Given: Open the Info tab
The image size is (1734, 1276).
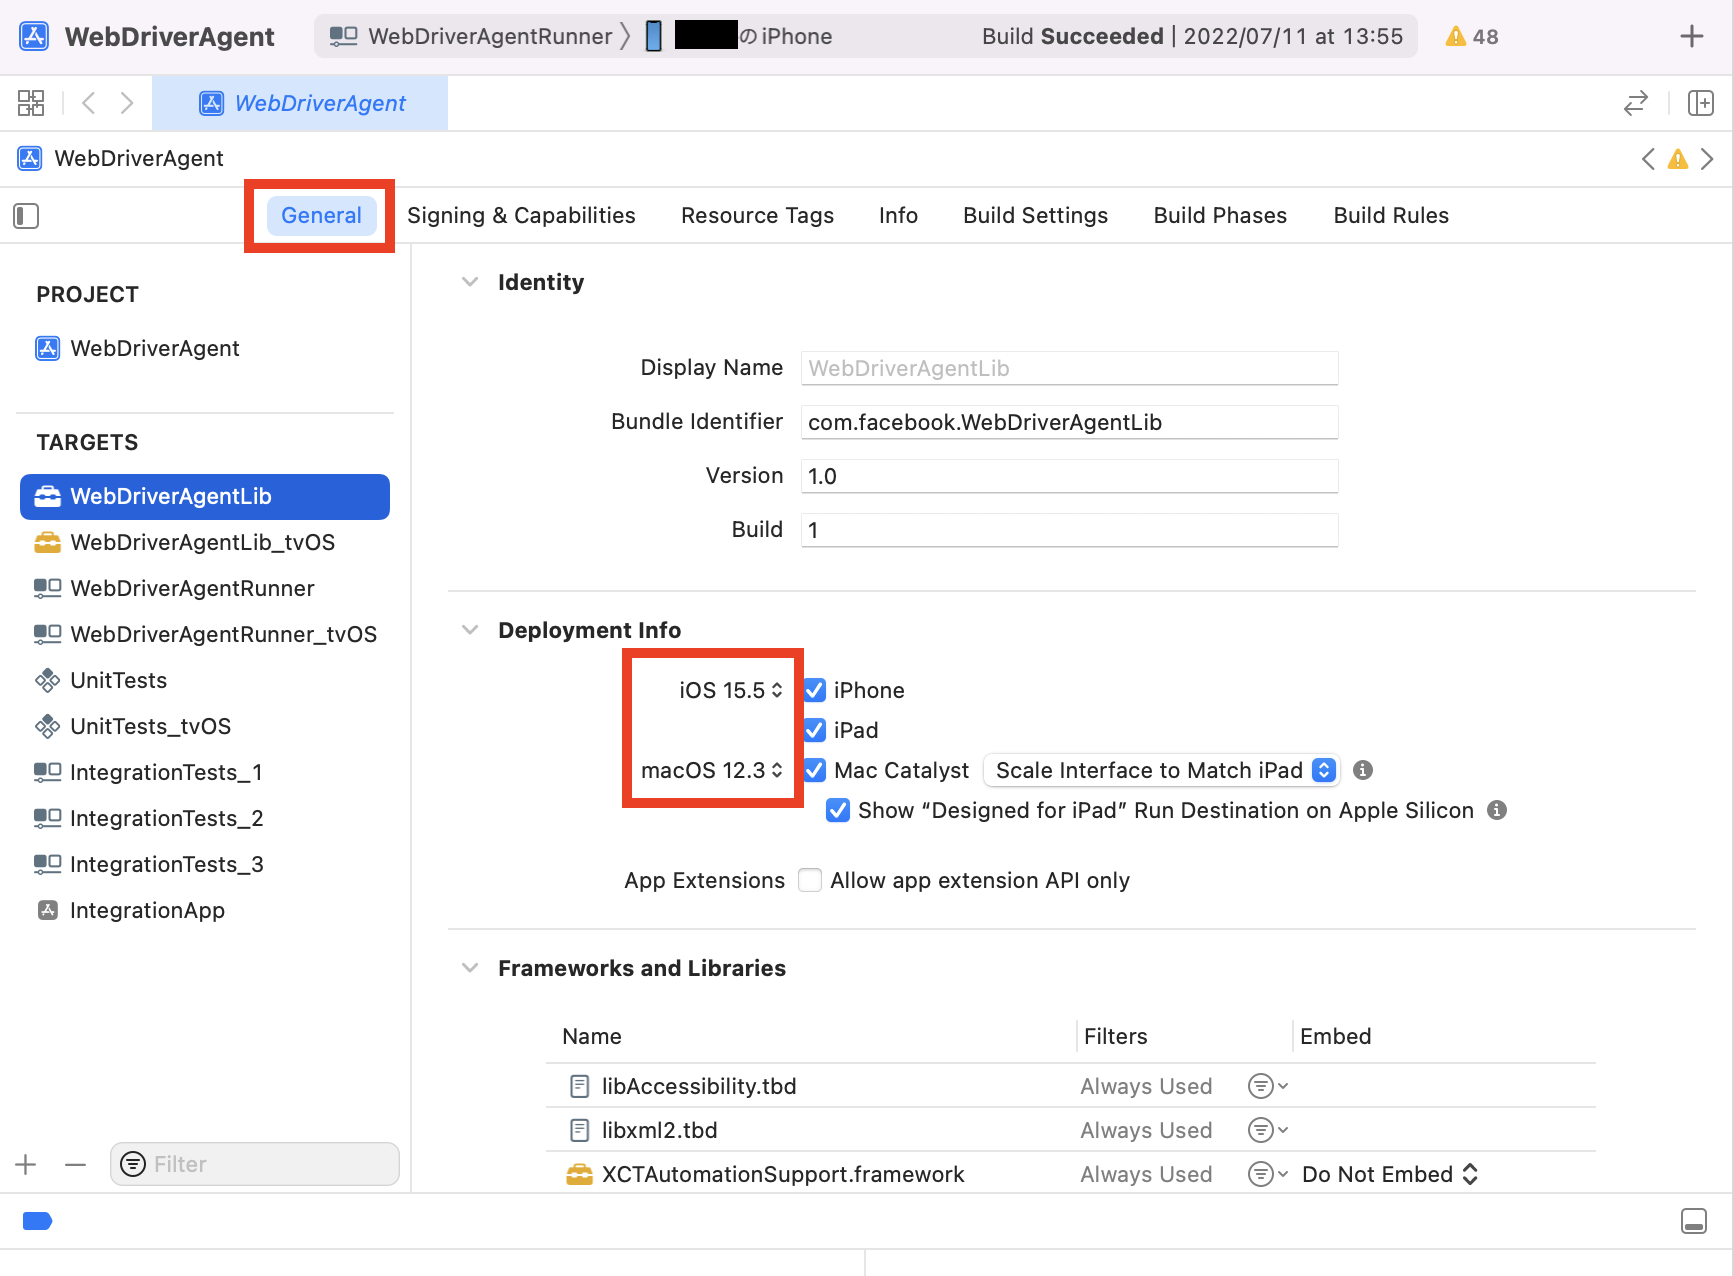Looking at the screenshot, I should (x=898, y=215).
